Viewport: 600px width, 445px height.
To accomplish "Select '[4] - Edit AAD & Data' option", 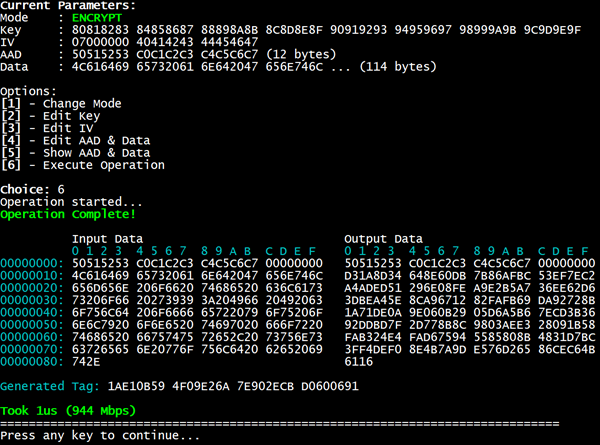I will (73, 149).
